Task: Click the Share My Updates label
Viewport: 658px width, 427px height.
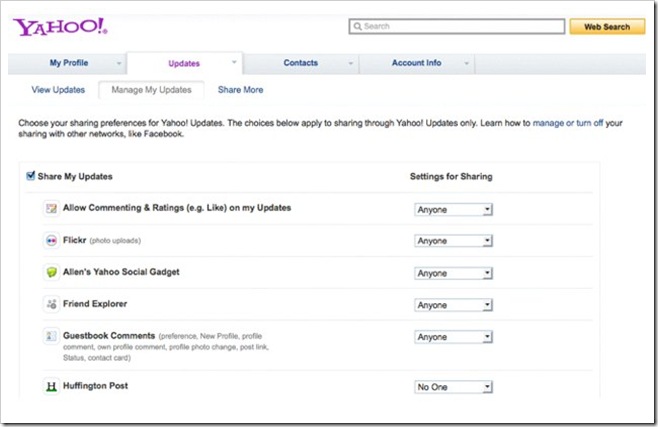Action: click(x=75, y=177)
